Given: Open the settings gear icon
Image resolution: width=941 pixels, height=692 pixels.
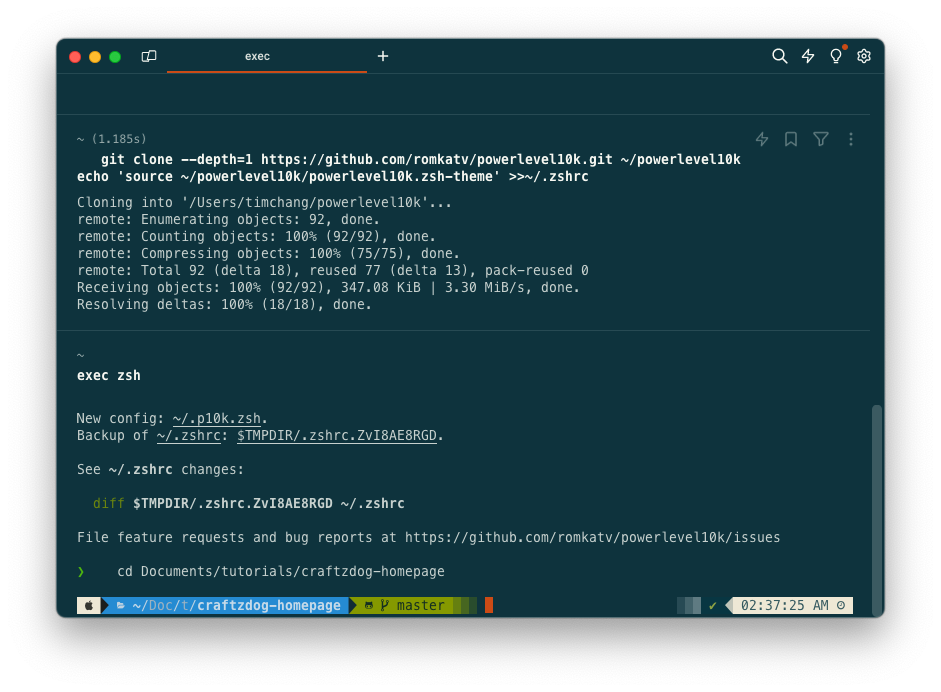Looking at the screenshot, I should click(864, 56).
